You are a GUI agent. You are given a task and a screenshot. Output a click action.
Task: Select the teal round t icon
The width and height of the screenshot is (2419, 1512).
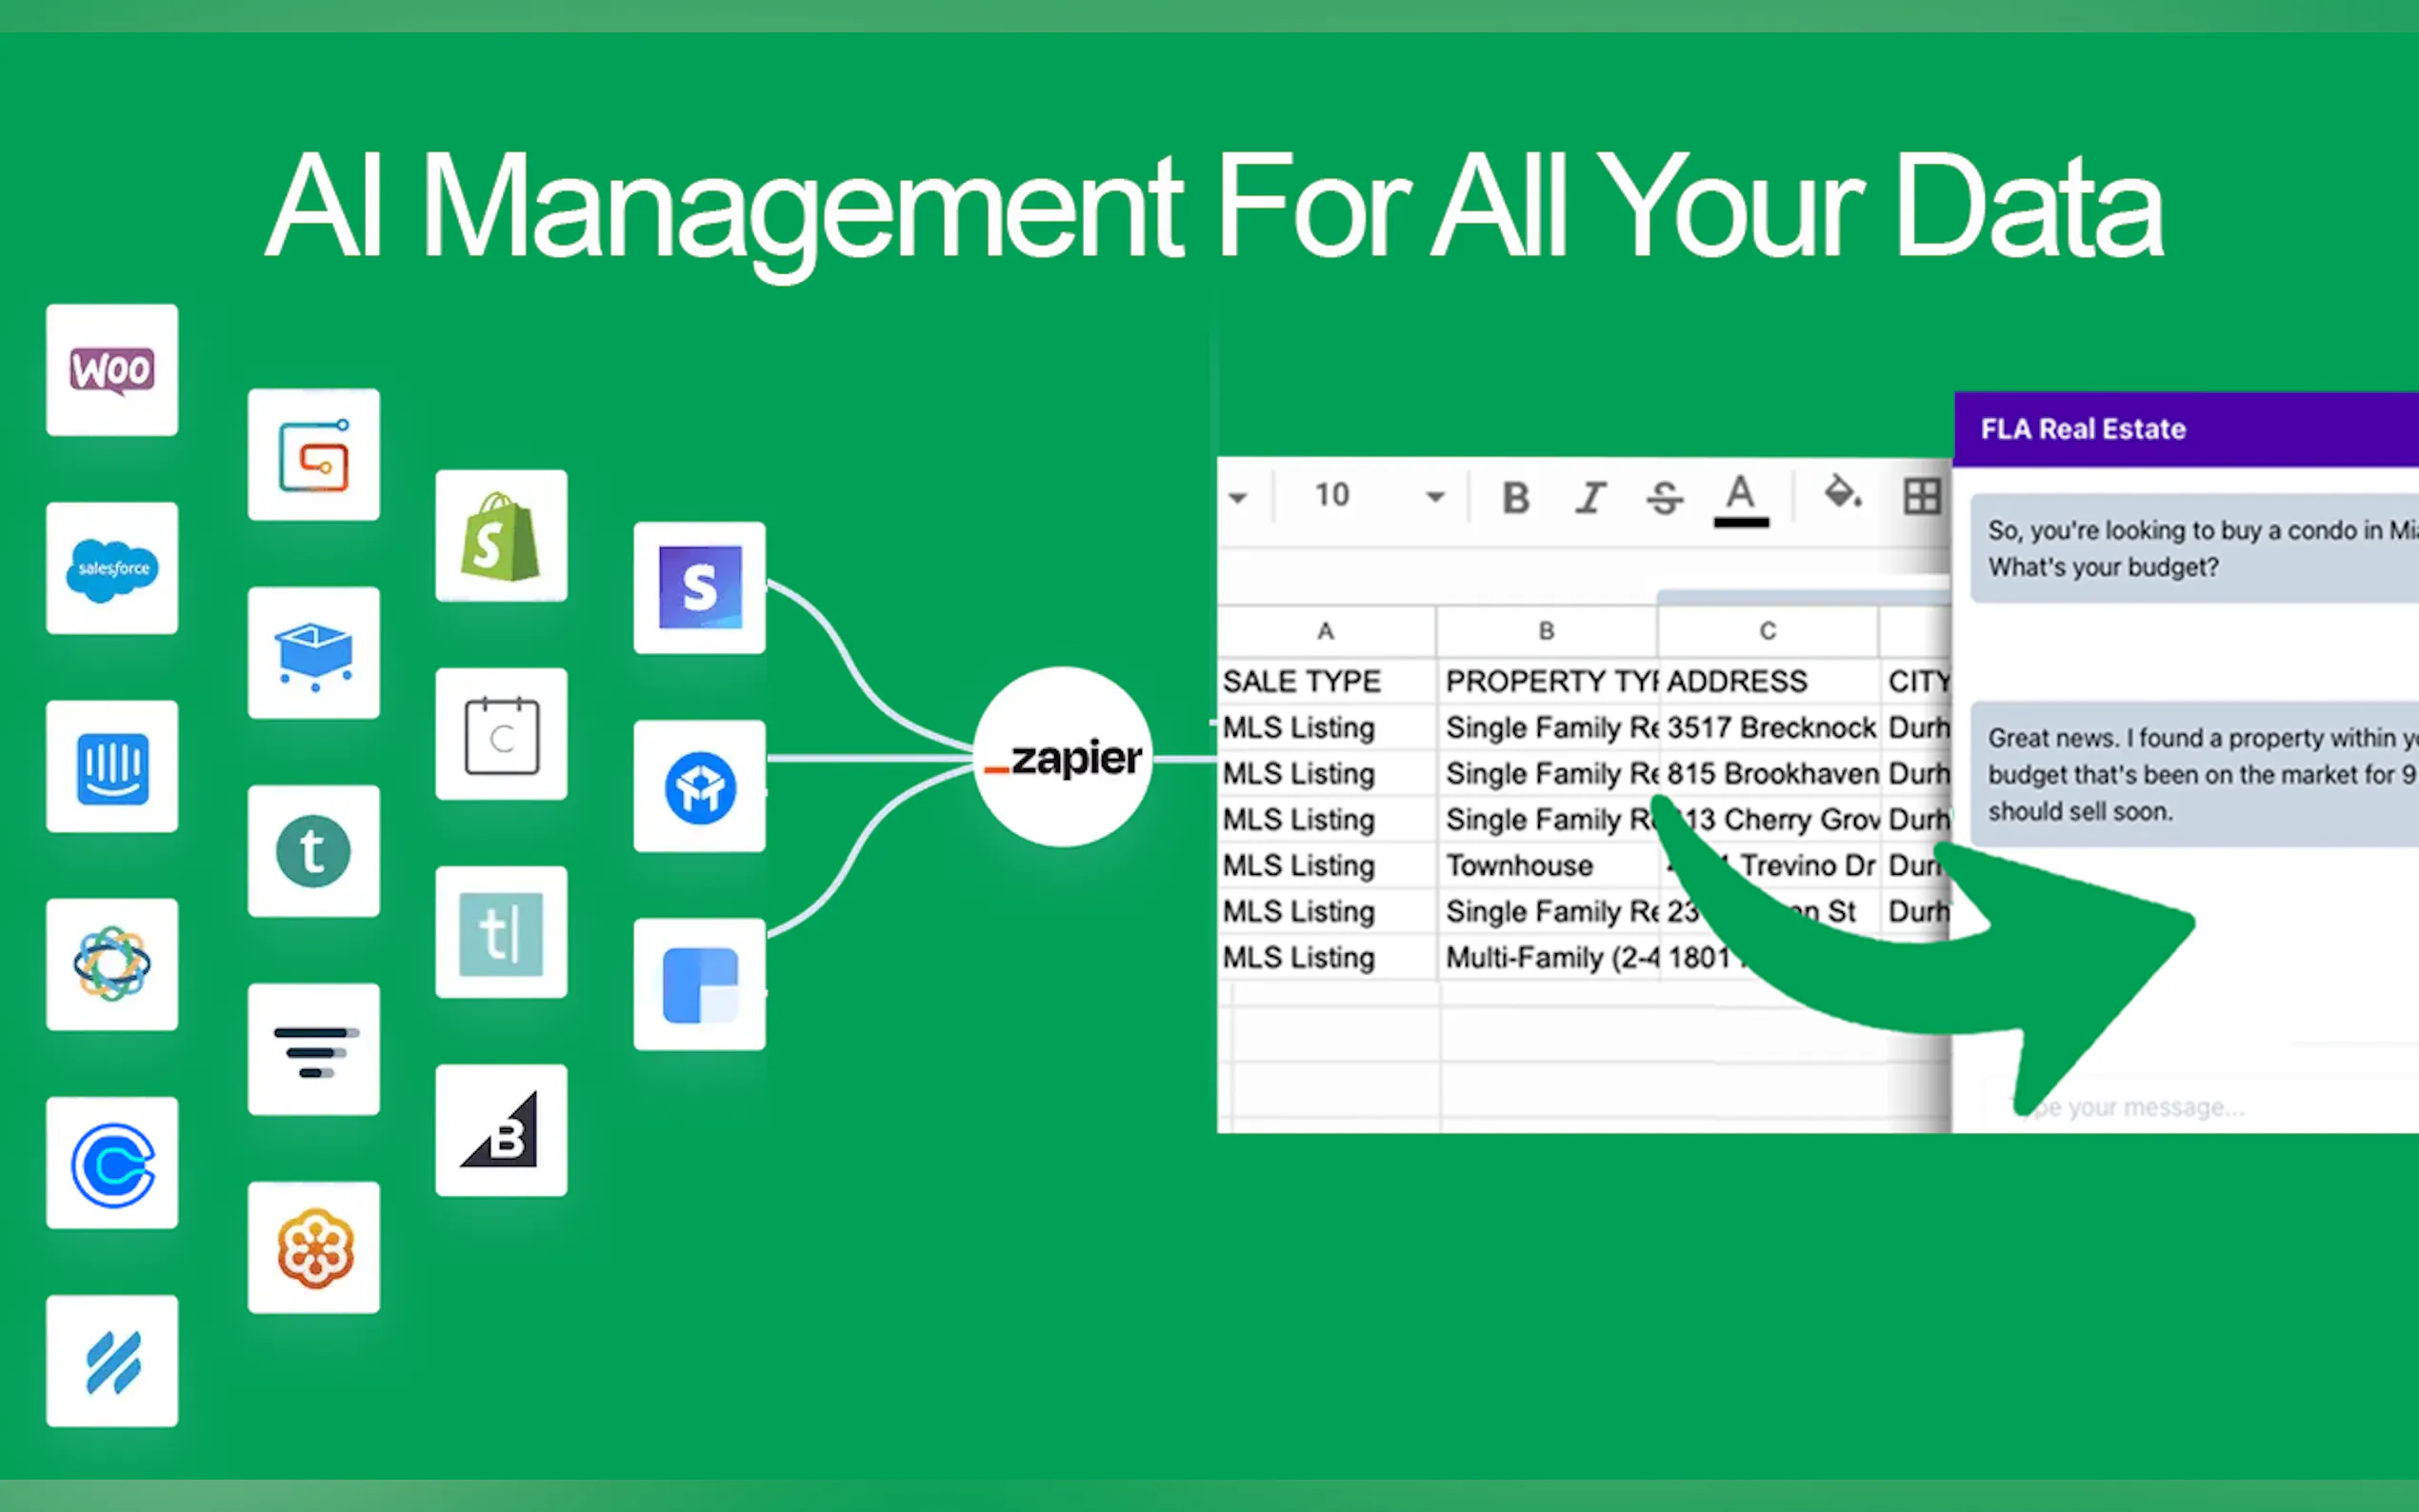[314, 851]
